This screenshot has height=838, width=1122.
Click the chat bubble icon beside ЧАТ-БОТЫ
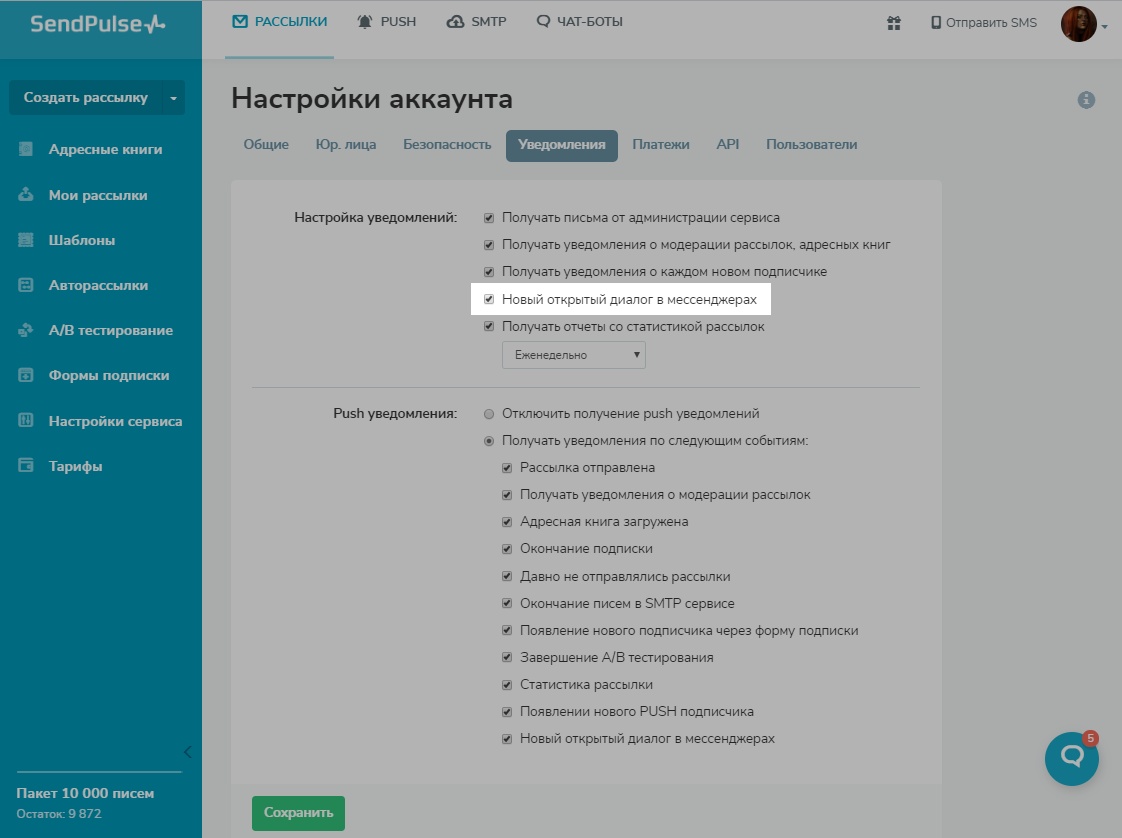[x=543, y=21]
